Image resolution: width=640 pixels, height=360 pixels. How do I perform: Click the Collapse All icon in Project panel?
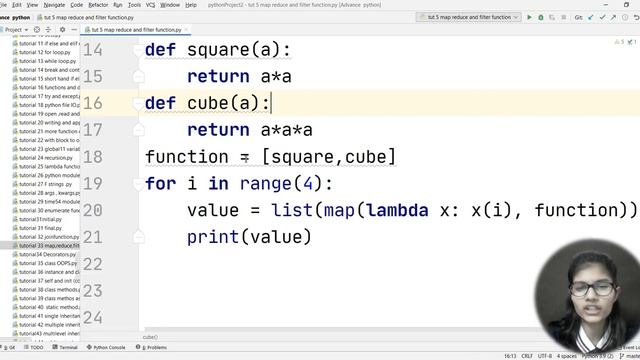click(48, 30)
